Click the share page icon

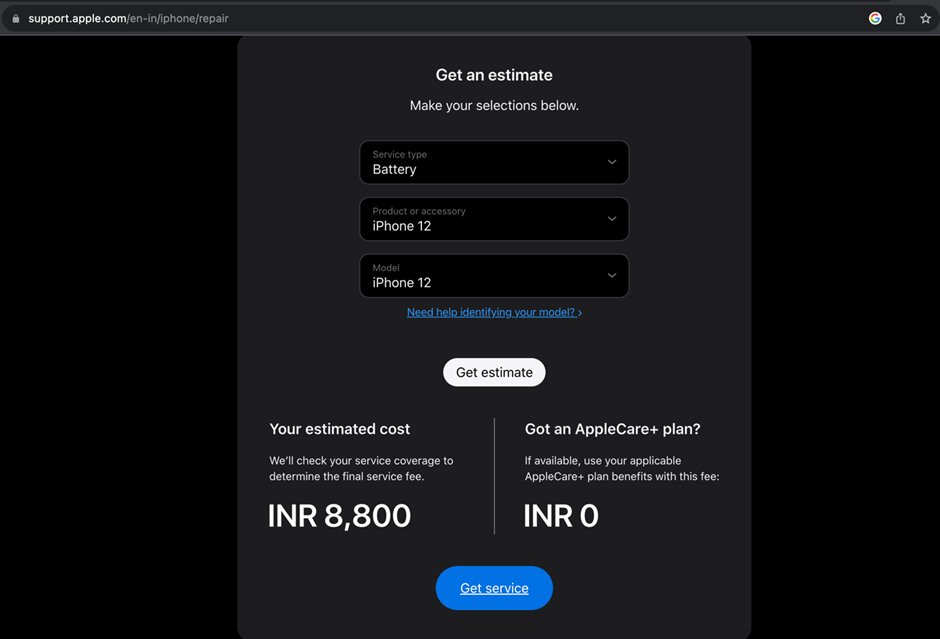pos(900,19)
